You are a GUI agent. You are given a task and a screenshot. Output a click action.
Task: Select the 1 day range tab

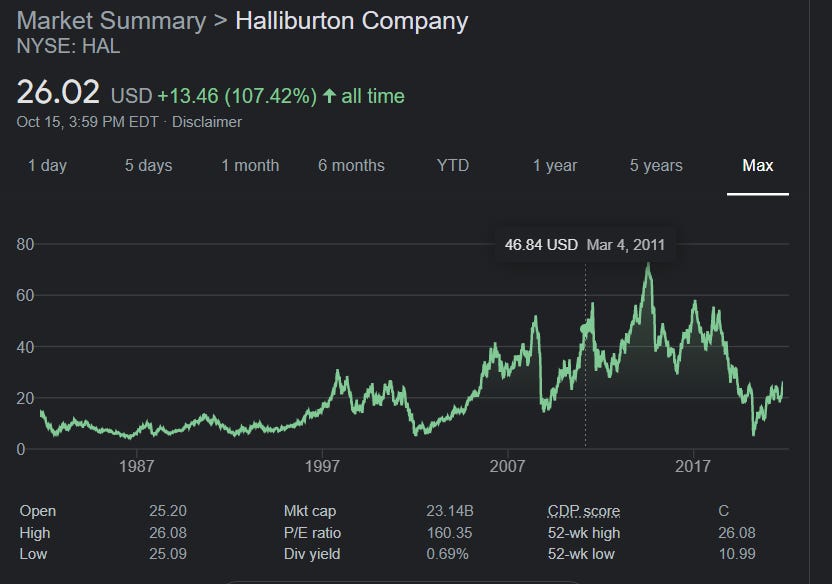coord(47,165)
